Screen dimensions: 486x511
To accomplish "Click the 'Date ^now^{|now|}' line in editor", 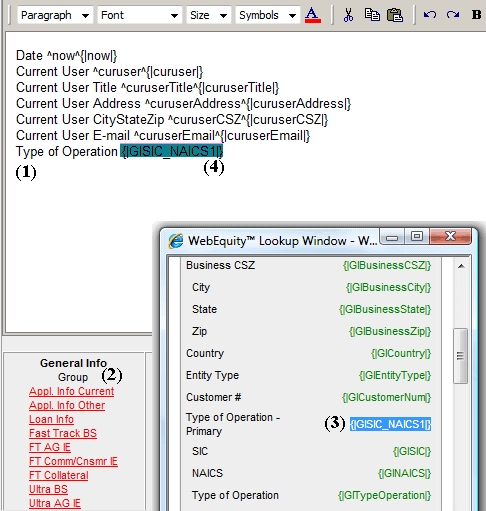I will pyautogui.click(x=67, y=56).
